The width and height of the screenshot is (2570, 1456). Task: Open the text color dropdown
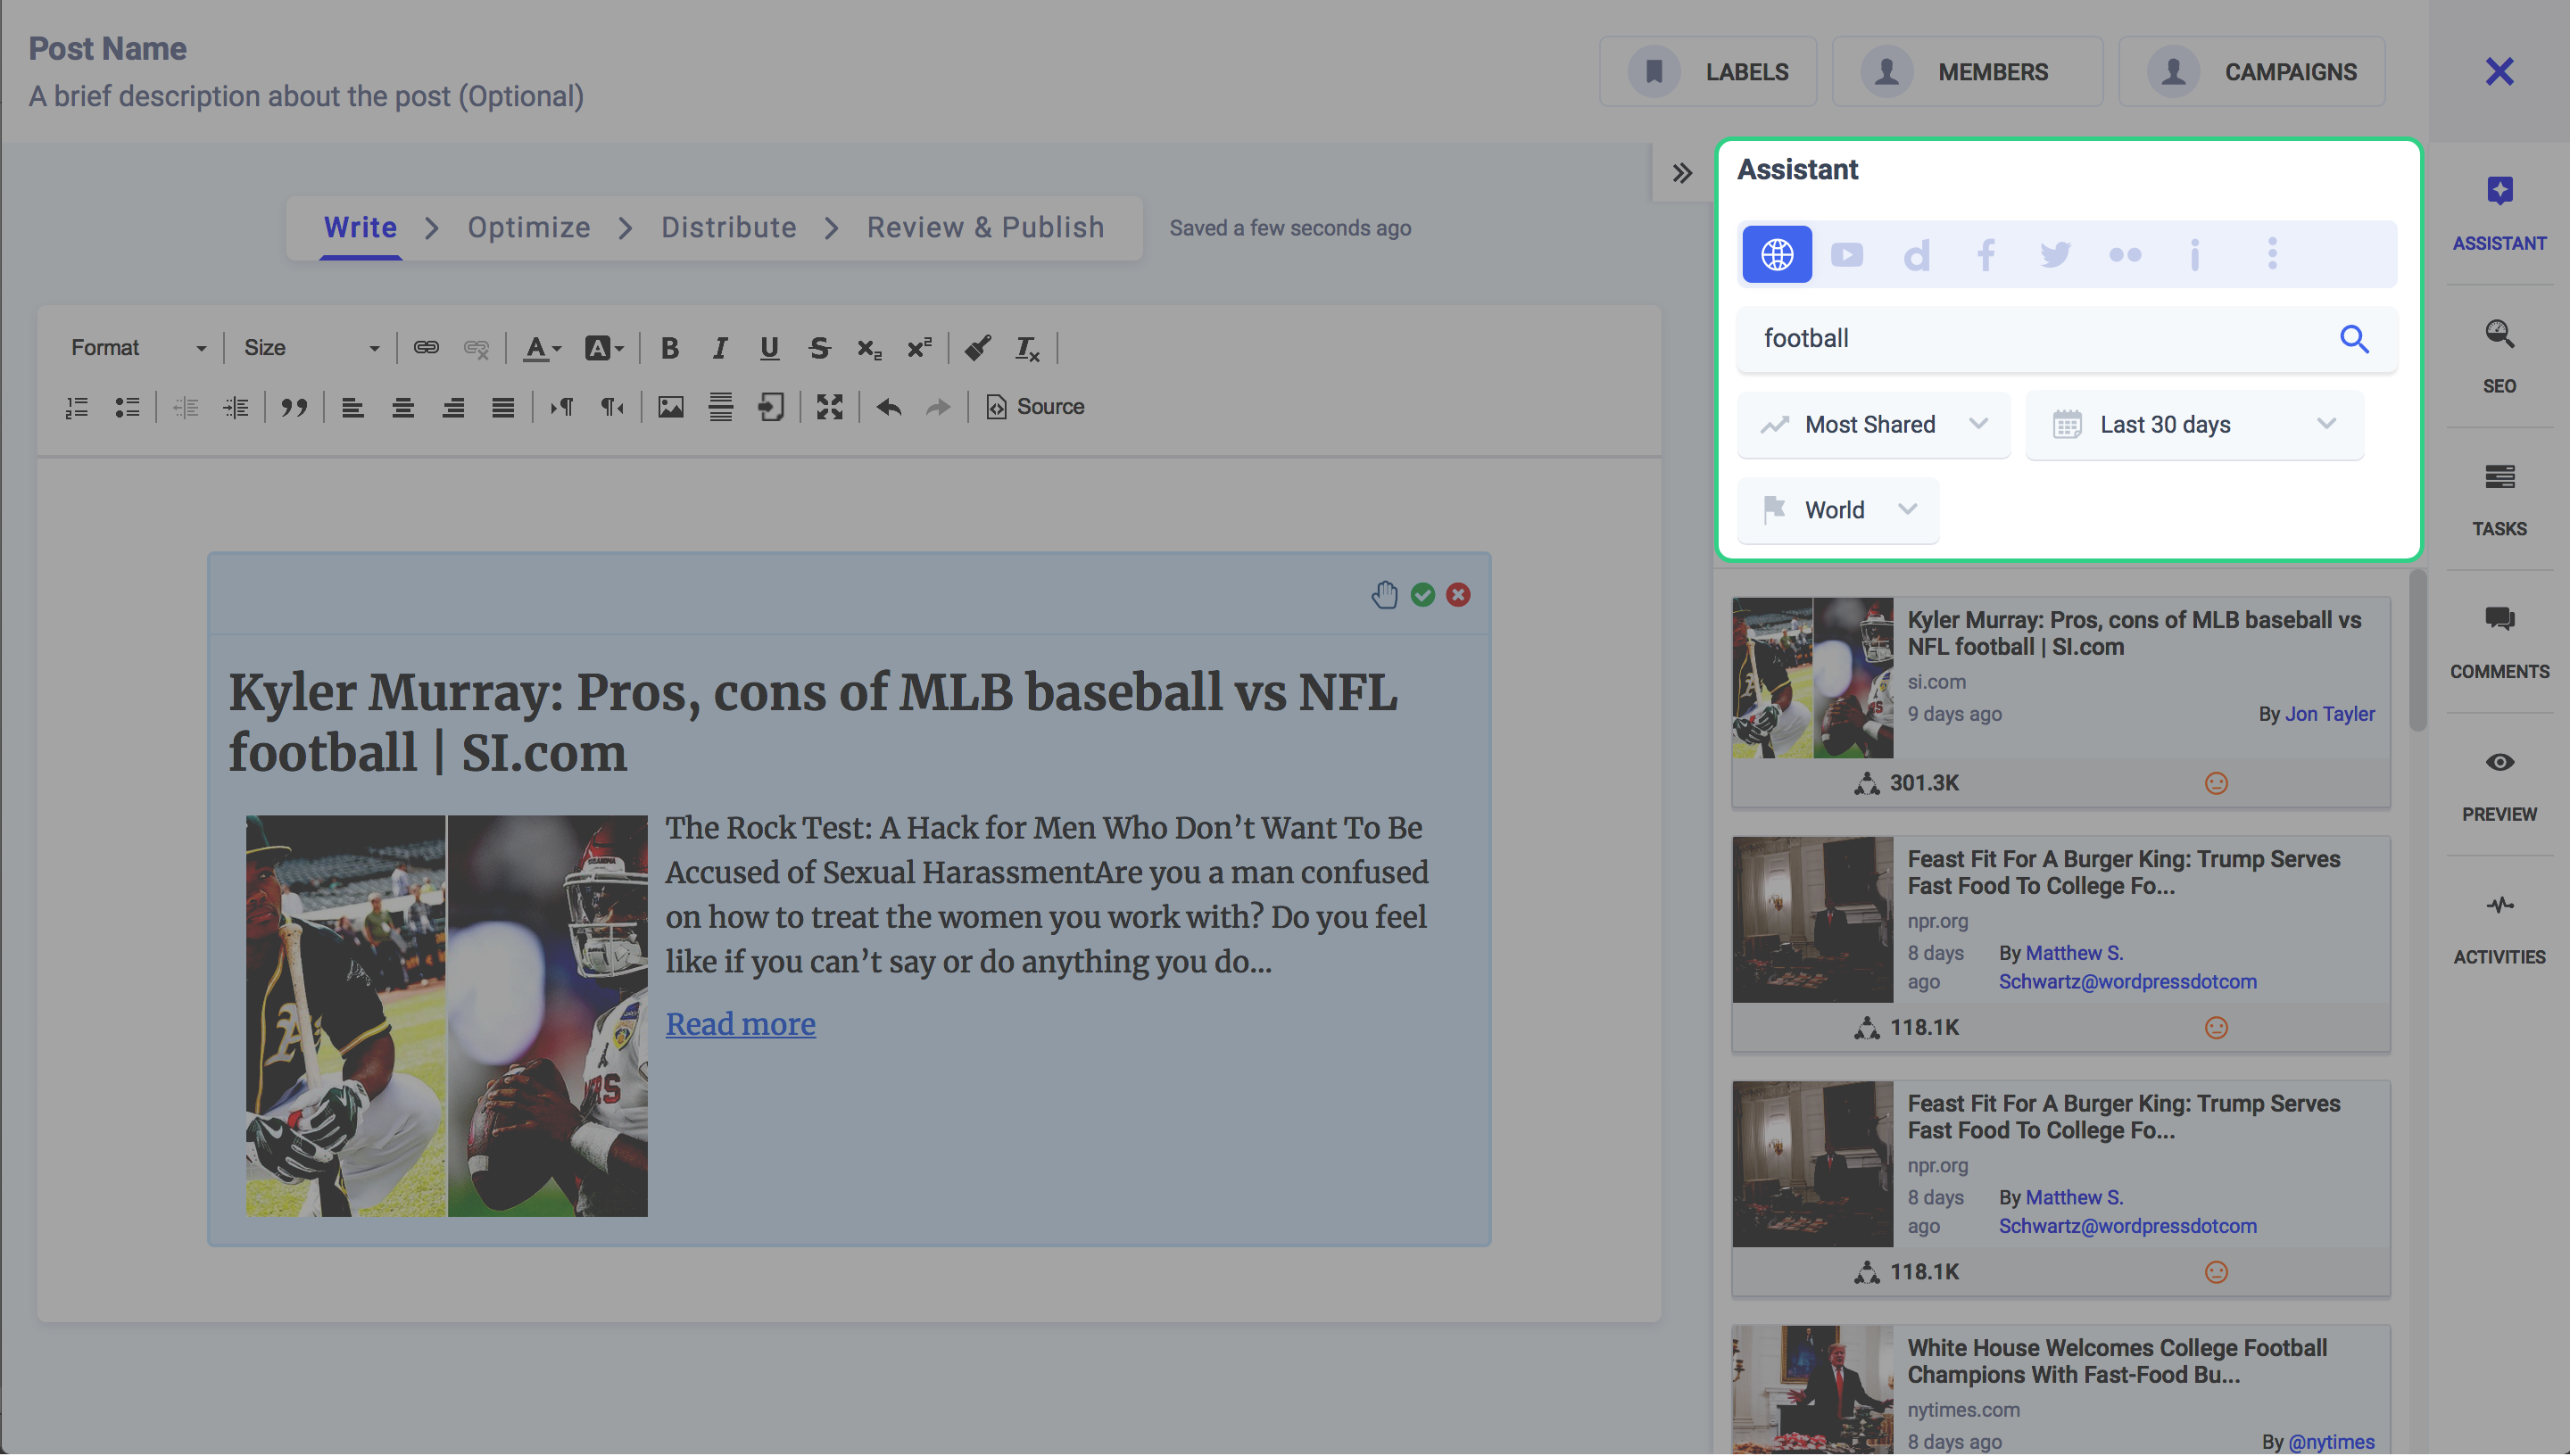[543, 348]
